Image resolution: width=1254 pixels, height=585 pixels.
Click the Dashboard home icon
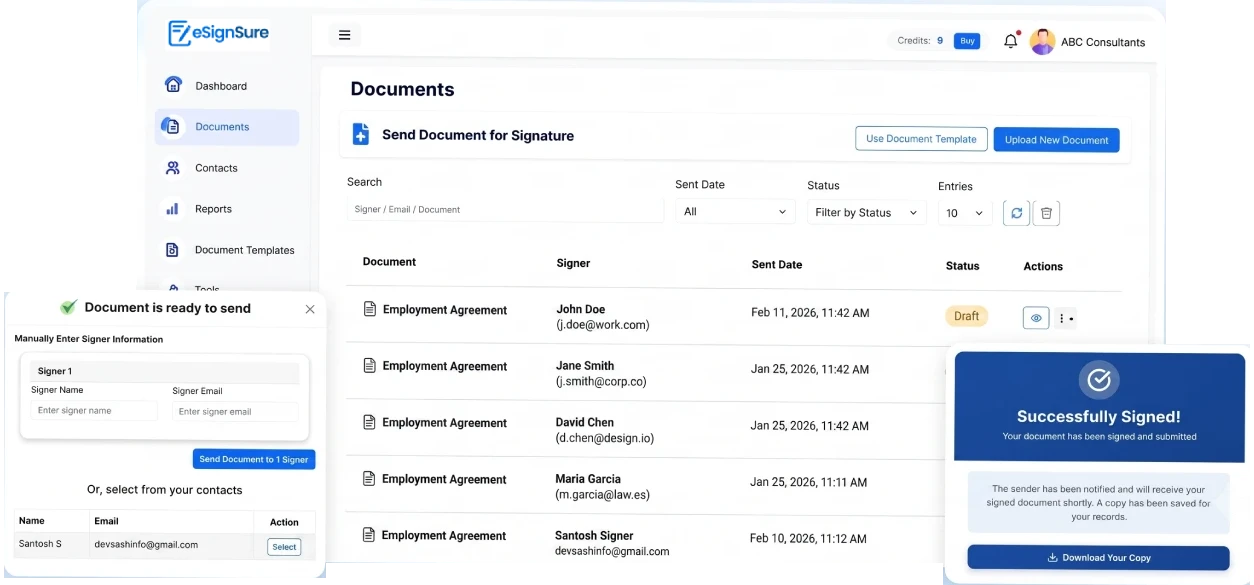tap(173, 85)
